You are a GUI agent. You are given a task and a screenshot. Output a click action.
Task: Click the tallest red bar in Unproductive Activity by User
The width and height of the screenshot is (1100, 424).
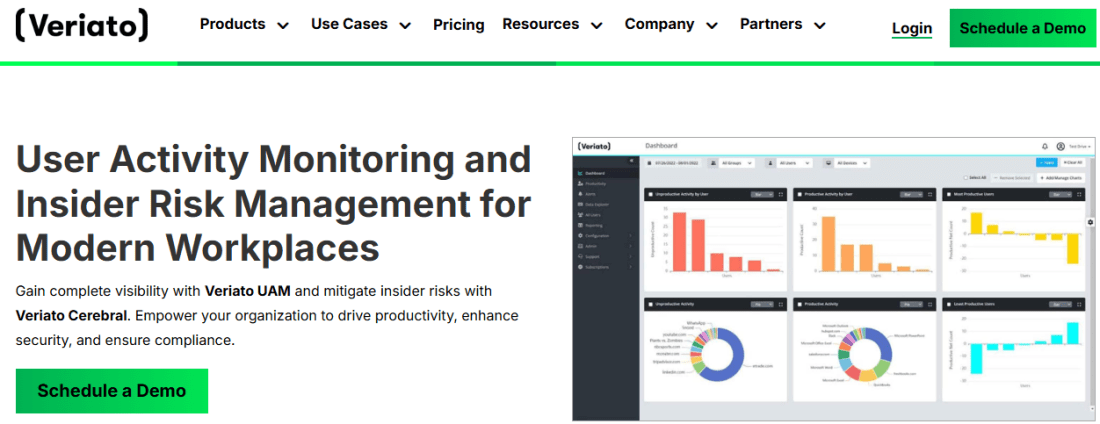point(679,241)
